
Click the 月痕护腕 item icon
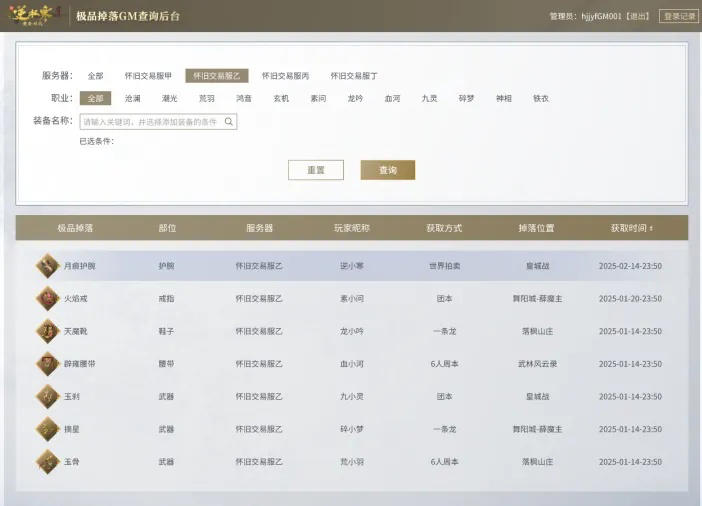47,266
